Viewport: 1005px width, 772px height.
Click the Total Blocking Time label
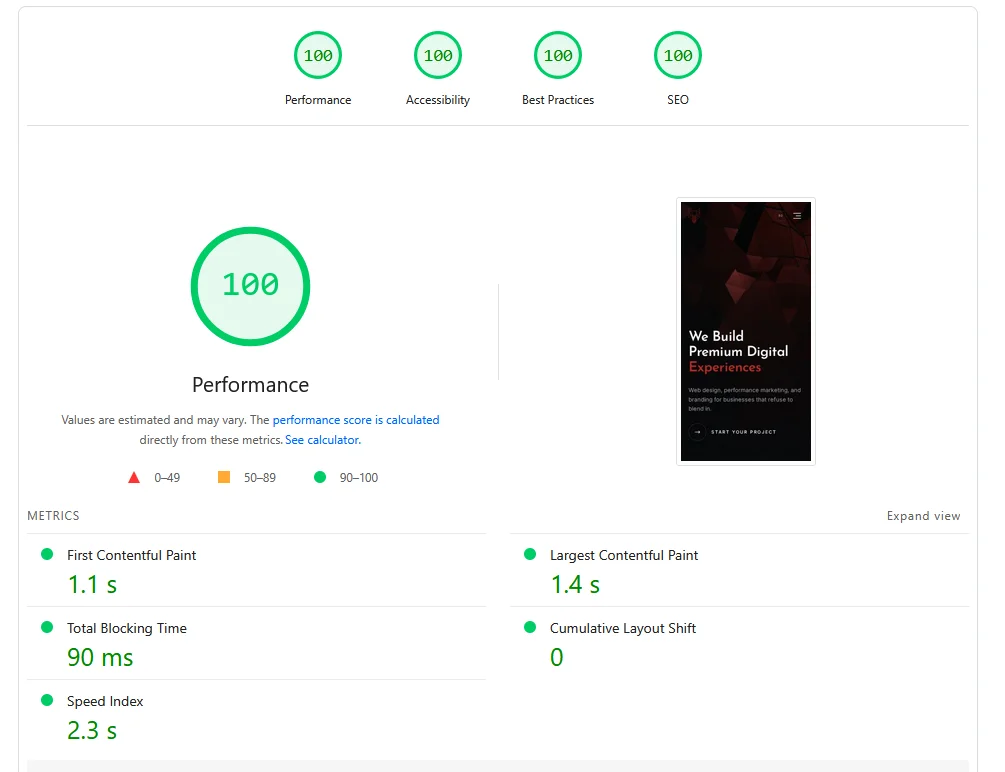coord(127,628)
